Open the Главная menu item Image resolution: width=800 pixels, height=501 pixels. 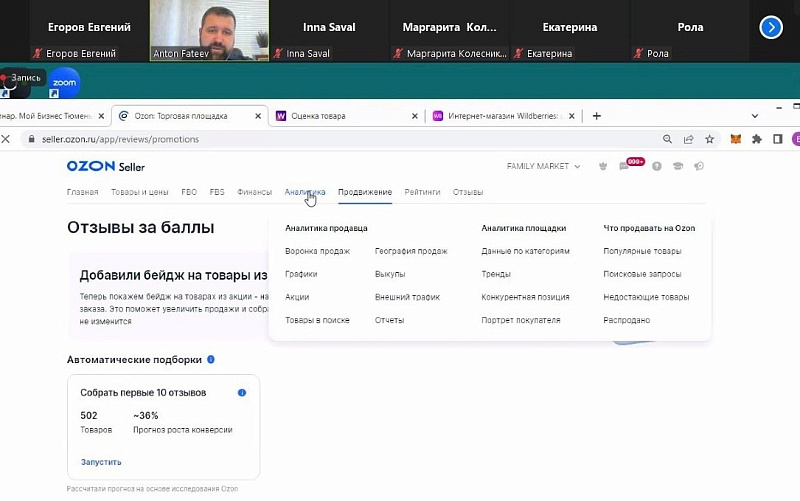click(82, 192)
